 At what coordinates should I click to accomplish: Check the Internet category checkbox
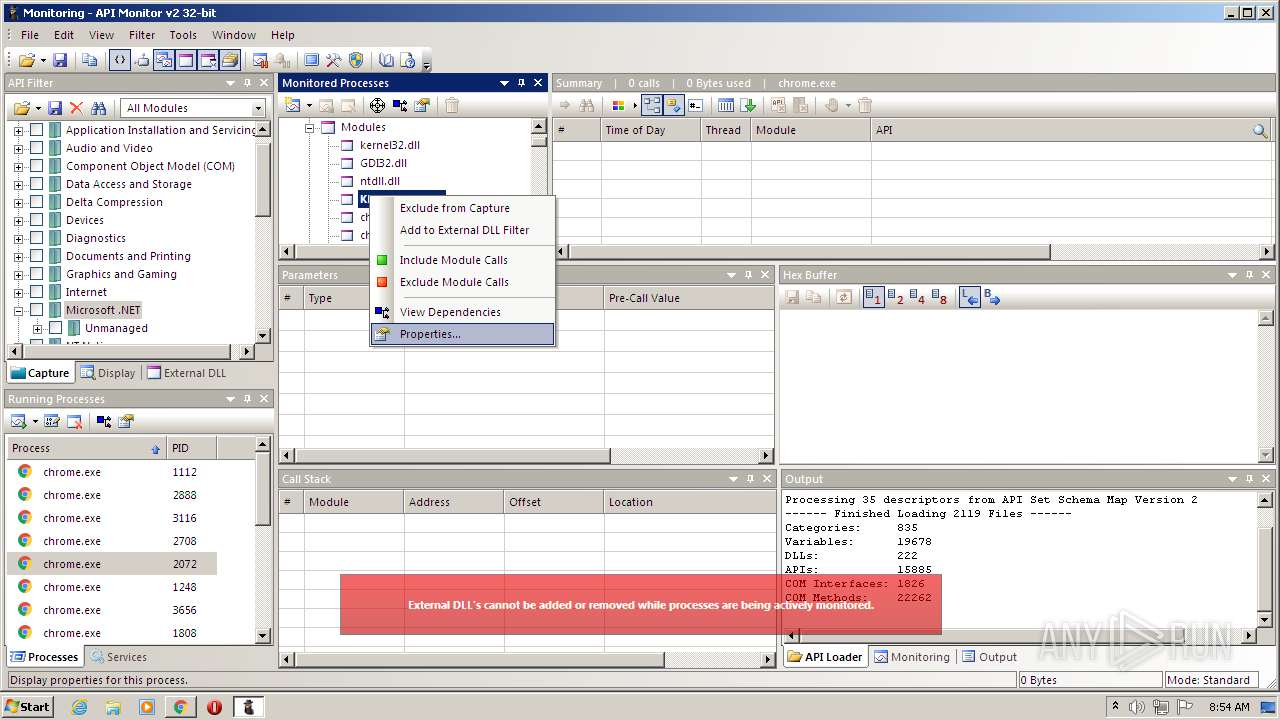pos(36,292)
